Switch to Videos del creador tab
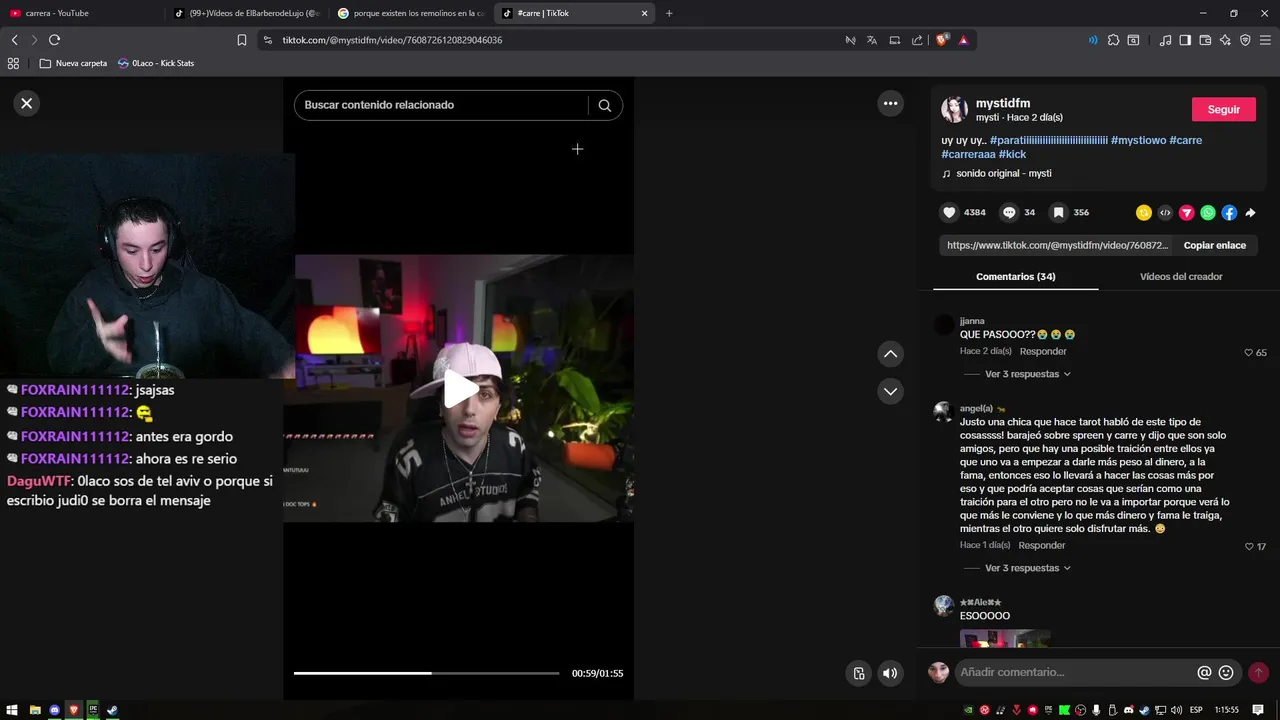Image resolution: width=1280 pixels, height=720 pixels. click(1181, 277)
